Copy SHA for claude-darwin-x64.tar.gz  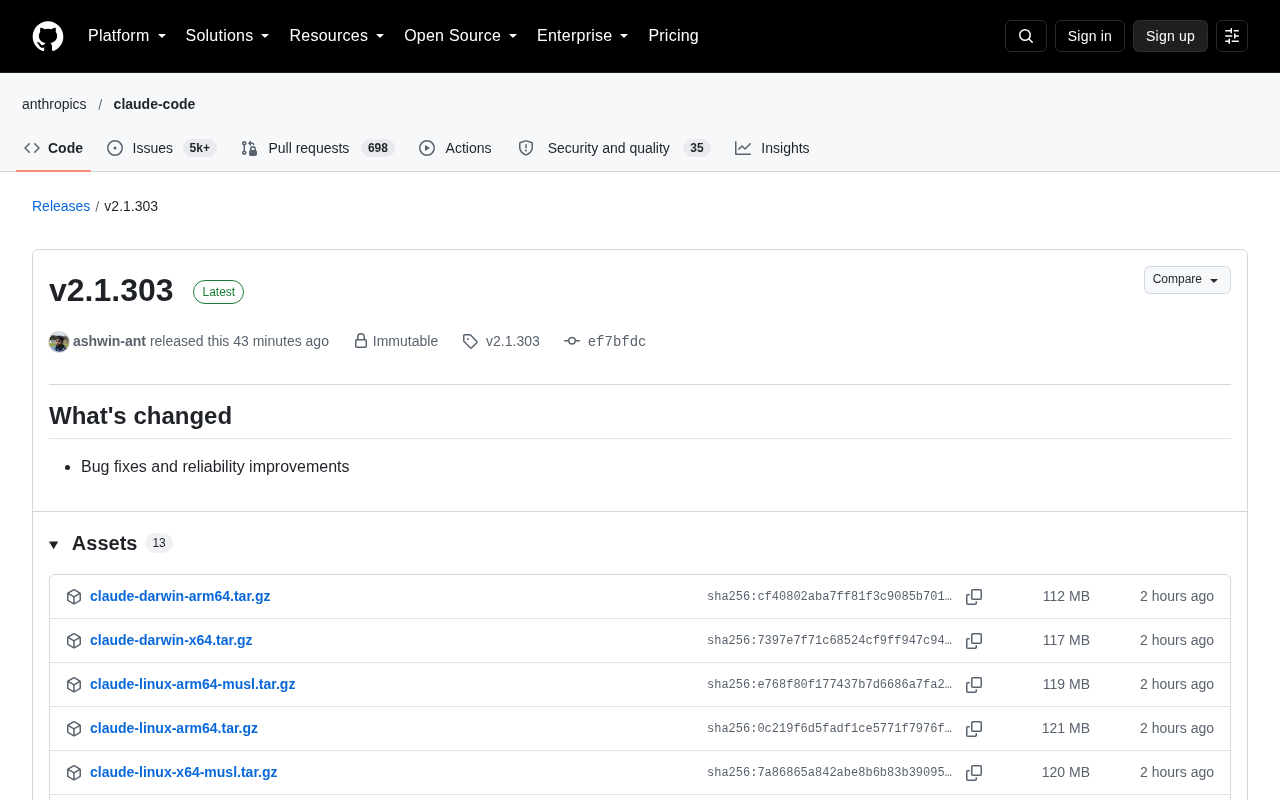[974, 641]
